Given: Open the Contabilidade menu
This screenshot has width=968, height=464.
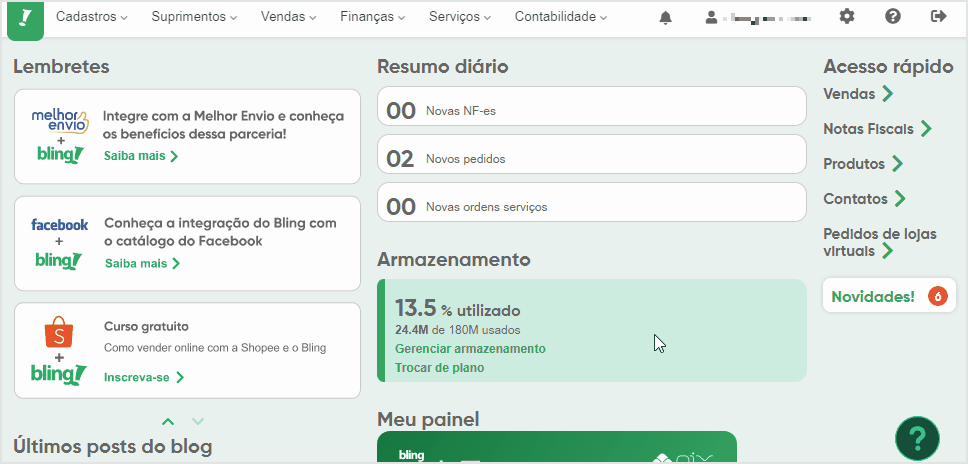Looking at the screenshot, I should [x=561, y=17].
